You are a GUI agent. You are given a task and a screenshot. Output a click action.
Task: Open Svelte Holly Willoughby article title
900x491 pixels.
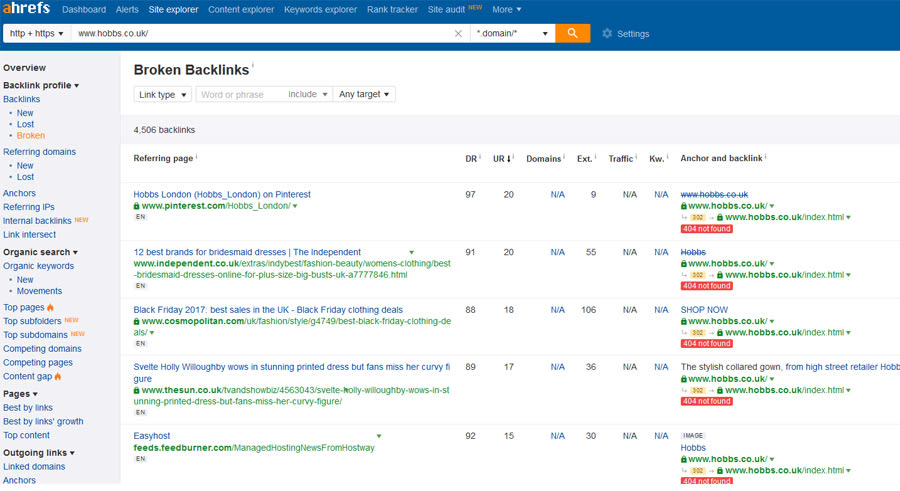[292, 373]
